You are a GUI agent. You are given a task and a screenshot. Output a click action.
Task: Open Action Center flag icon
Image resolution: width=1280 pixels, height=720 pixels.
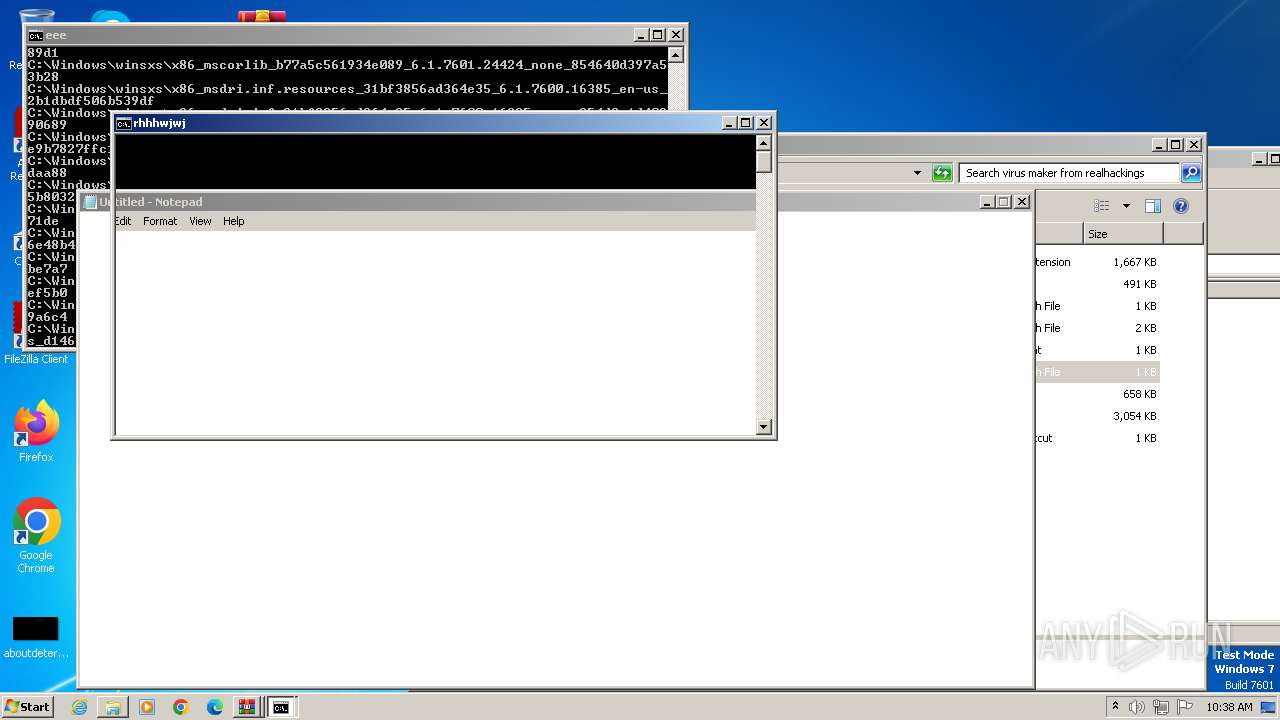coord(1184,707)
